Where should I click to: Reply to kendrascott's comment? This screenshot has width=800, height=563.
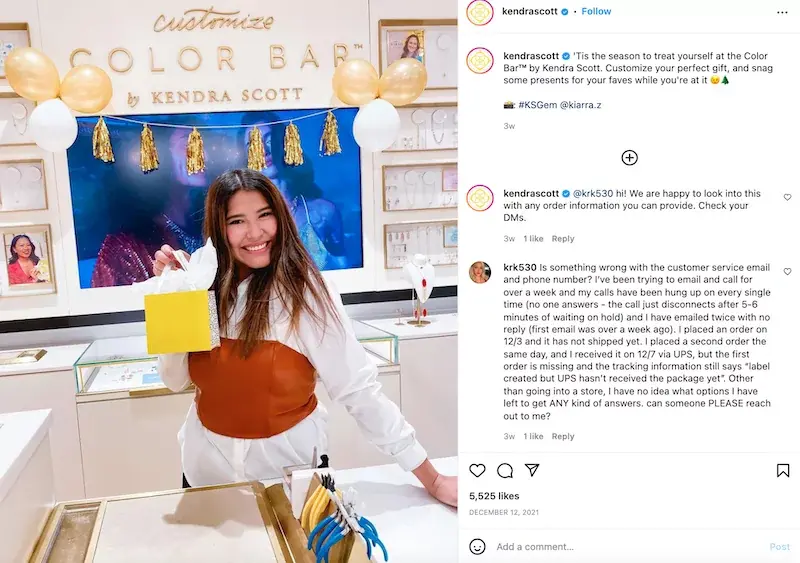[563, 238]
